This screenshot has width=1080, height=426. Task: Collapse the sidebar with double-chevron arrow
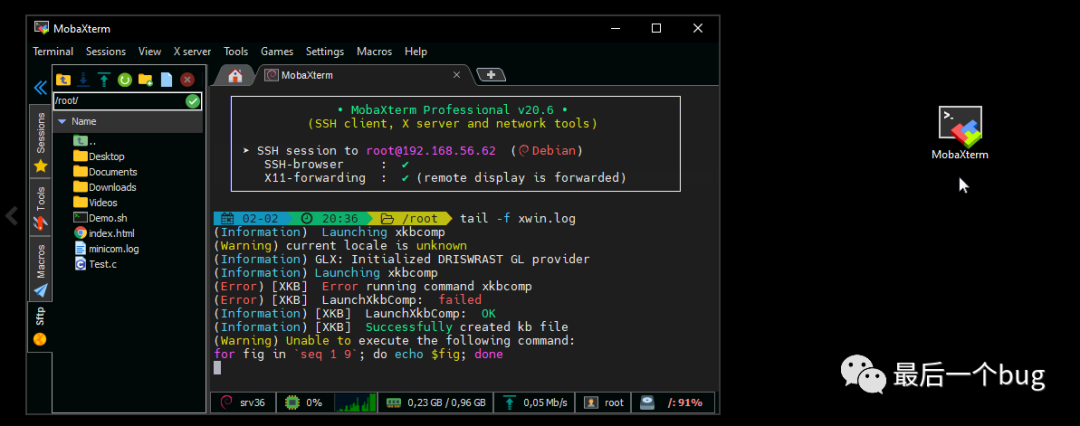[40, 88]
